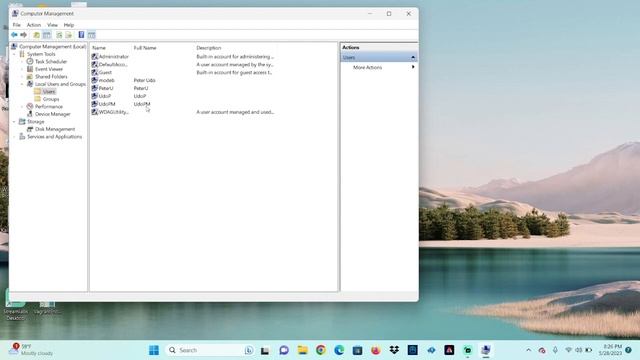Select Task Scheduler in the tree
The height and width of the screenshot is (360, 640).
tap(47, 62)
